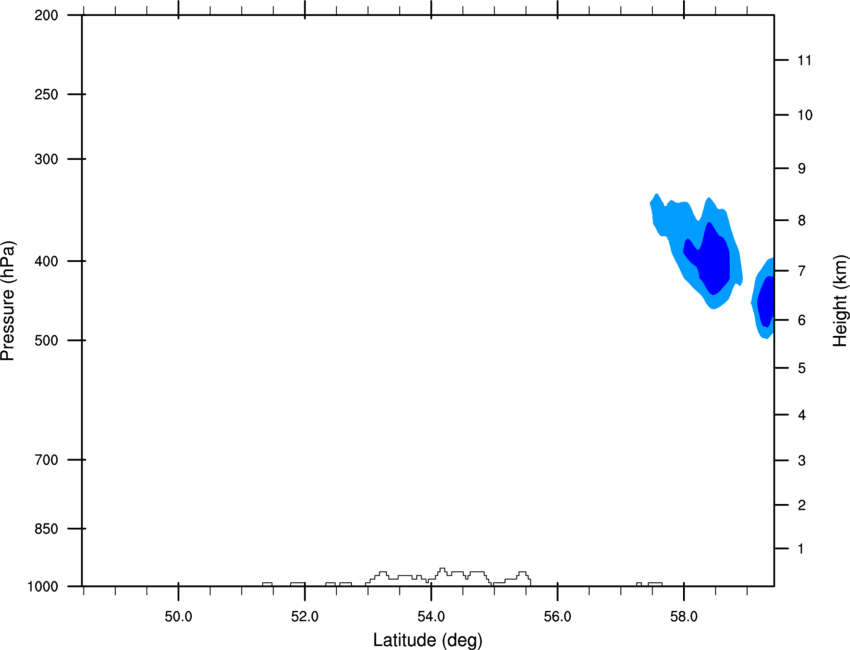The width and height of the screenshot is (850, 650).
Task: Pick the 3 km height label
Action: click(802, 461)
